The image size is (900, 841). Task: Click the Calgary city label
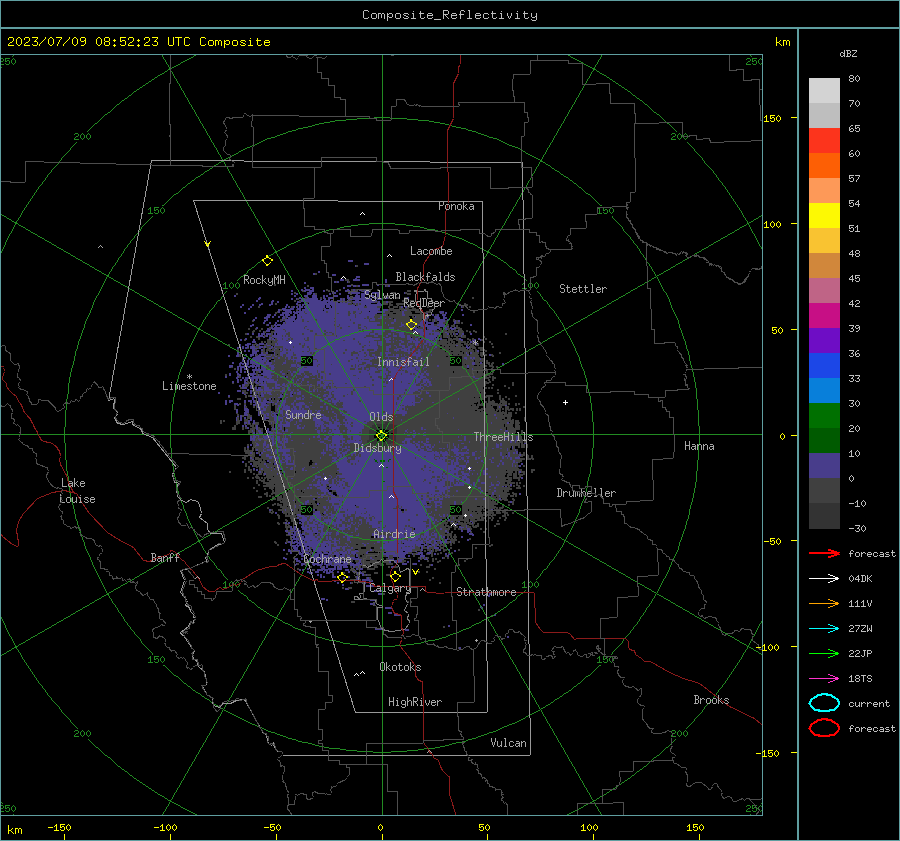tap(390, 588)
